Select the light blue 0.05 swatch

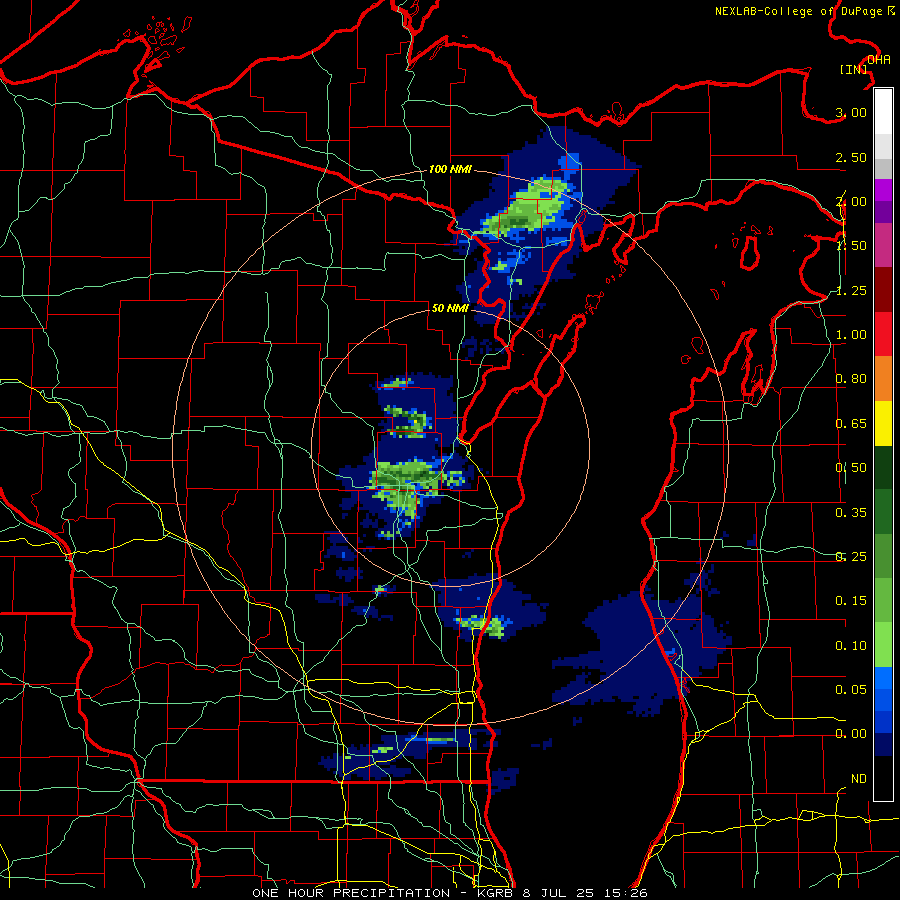click(x=883, y=678)
